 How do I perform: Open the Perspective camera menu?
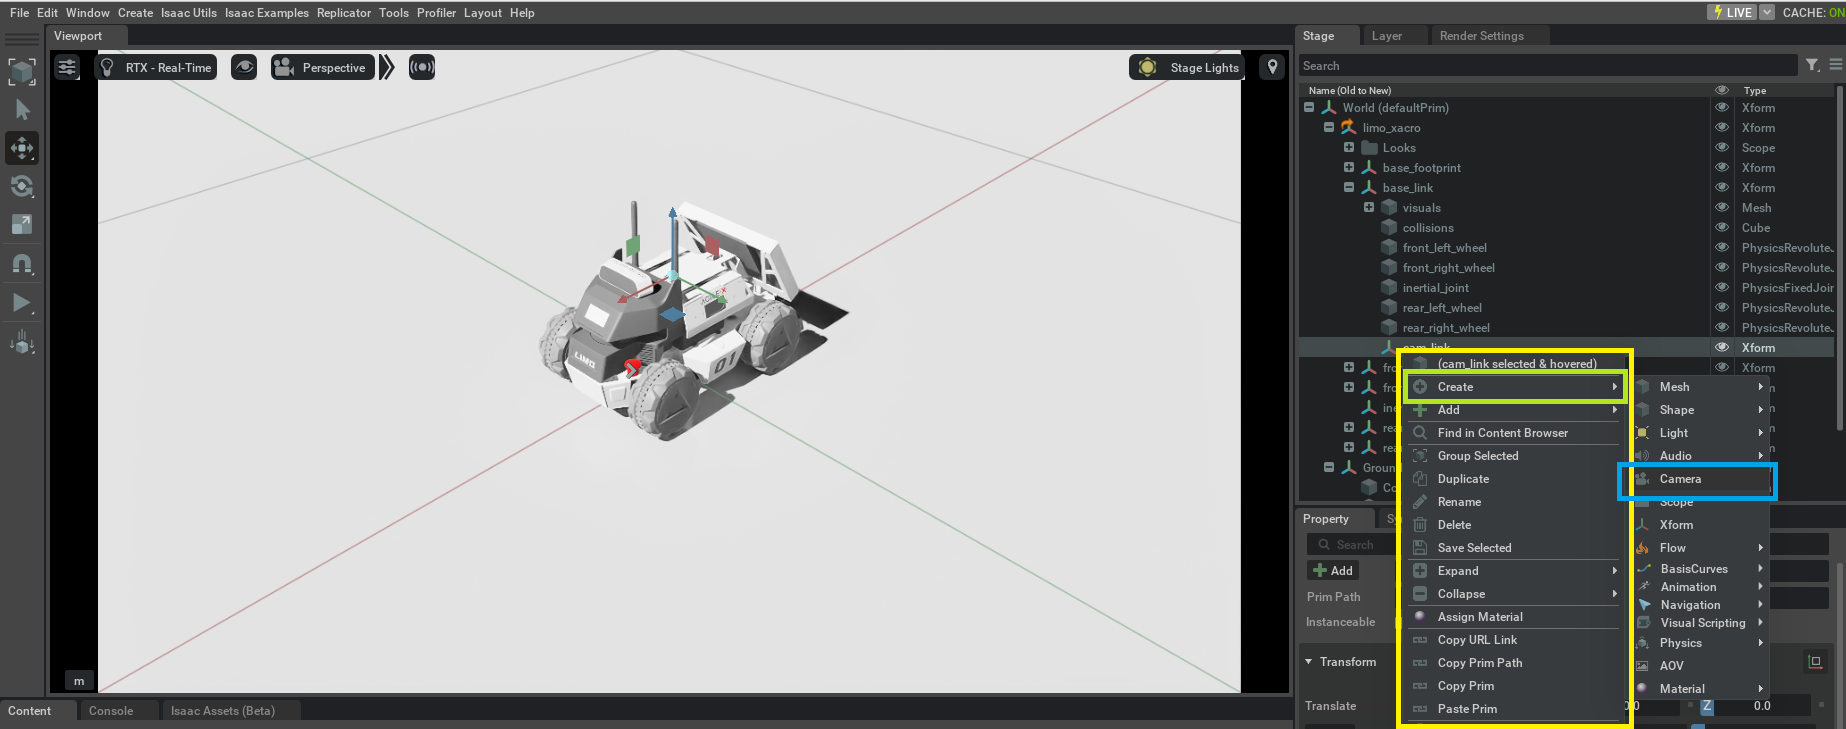[322, 67]
